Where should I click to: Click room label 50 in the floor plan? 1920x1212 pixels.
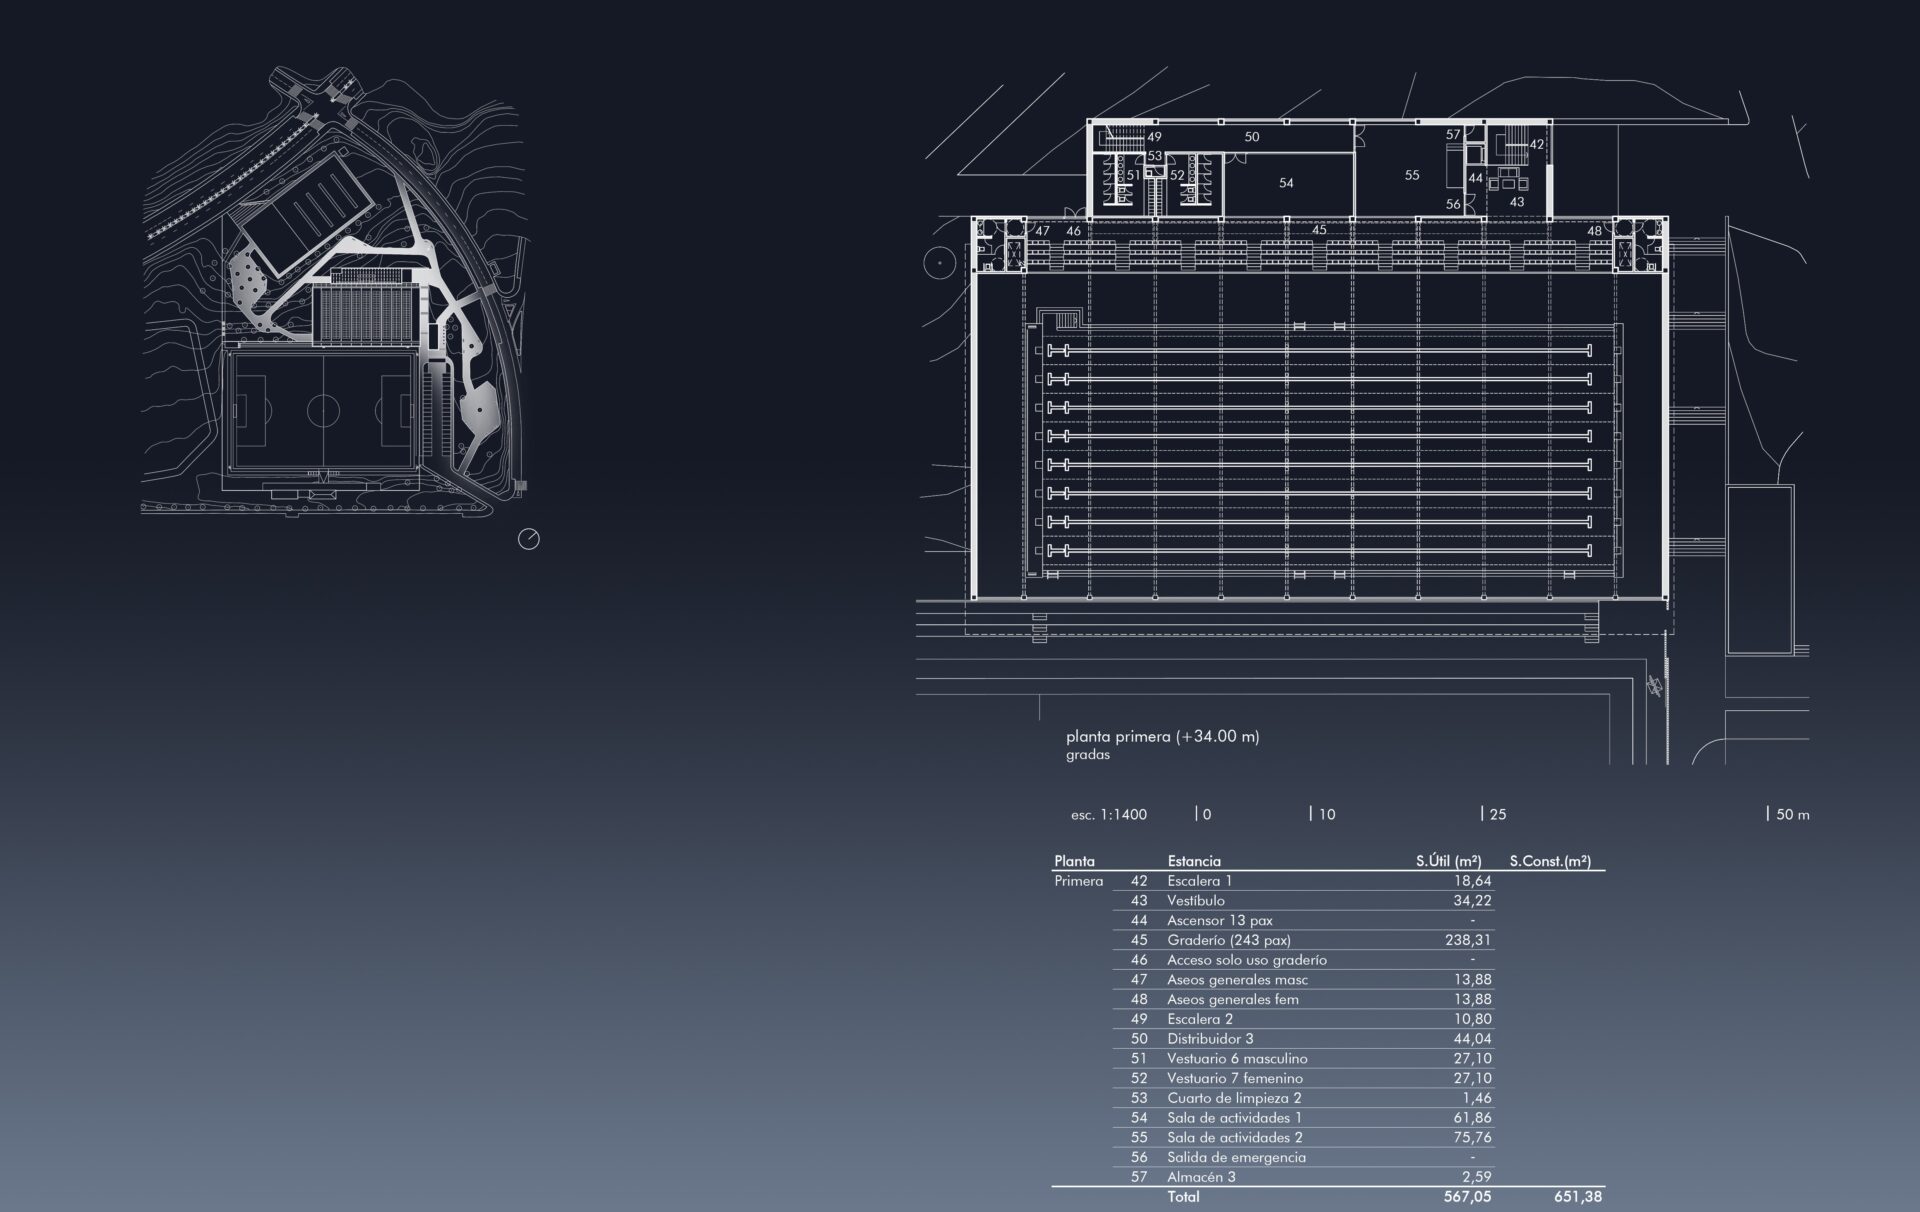pyautogui.click(x=1252, y=137)
